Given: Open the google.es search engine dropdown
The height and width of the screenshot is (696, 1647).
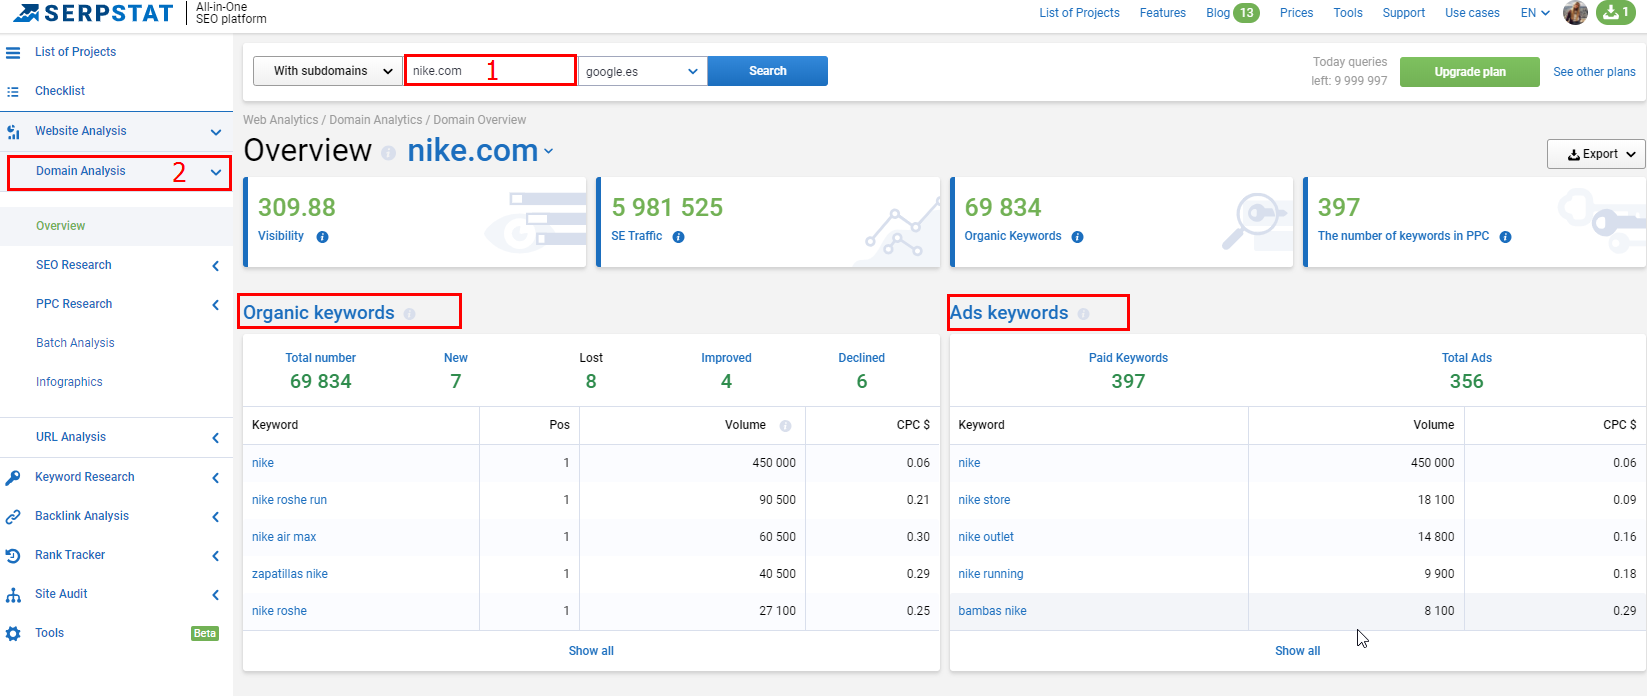Looking at the screenshot, I should pyautogui.click(x=642, y=71).
